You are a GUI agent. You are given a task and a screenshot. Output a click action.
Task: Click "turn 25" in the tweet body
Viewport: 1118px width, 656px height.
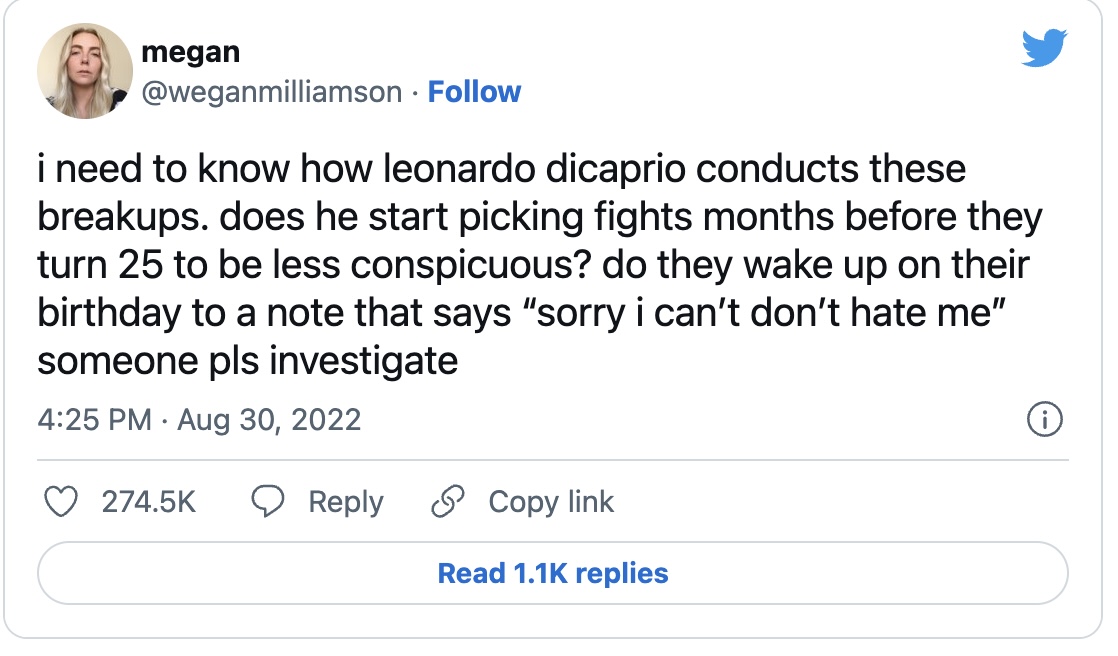pos(101,265)
